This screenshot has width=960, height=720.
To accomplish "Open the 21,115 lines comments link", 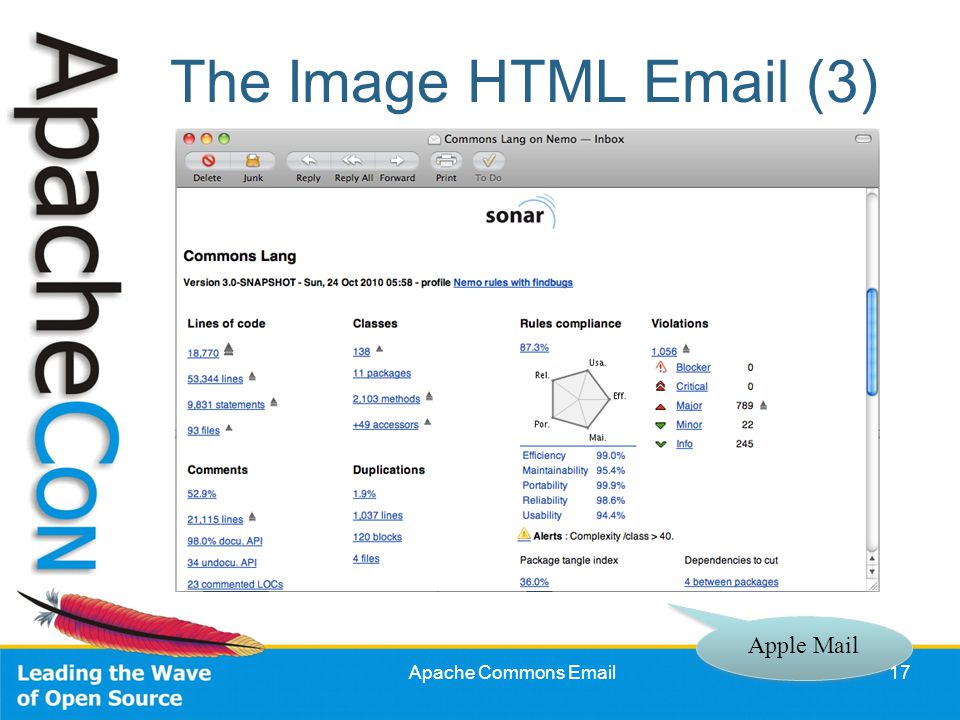I will pos(215,519).
